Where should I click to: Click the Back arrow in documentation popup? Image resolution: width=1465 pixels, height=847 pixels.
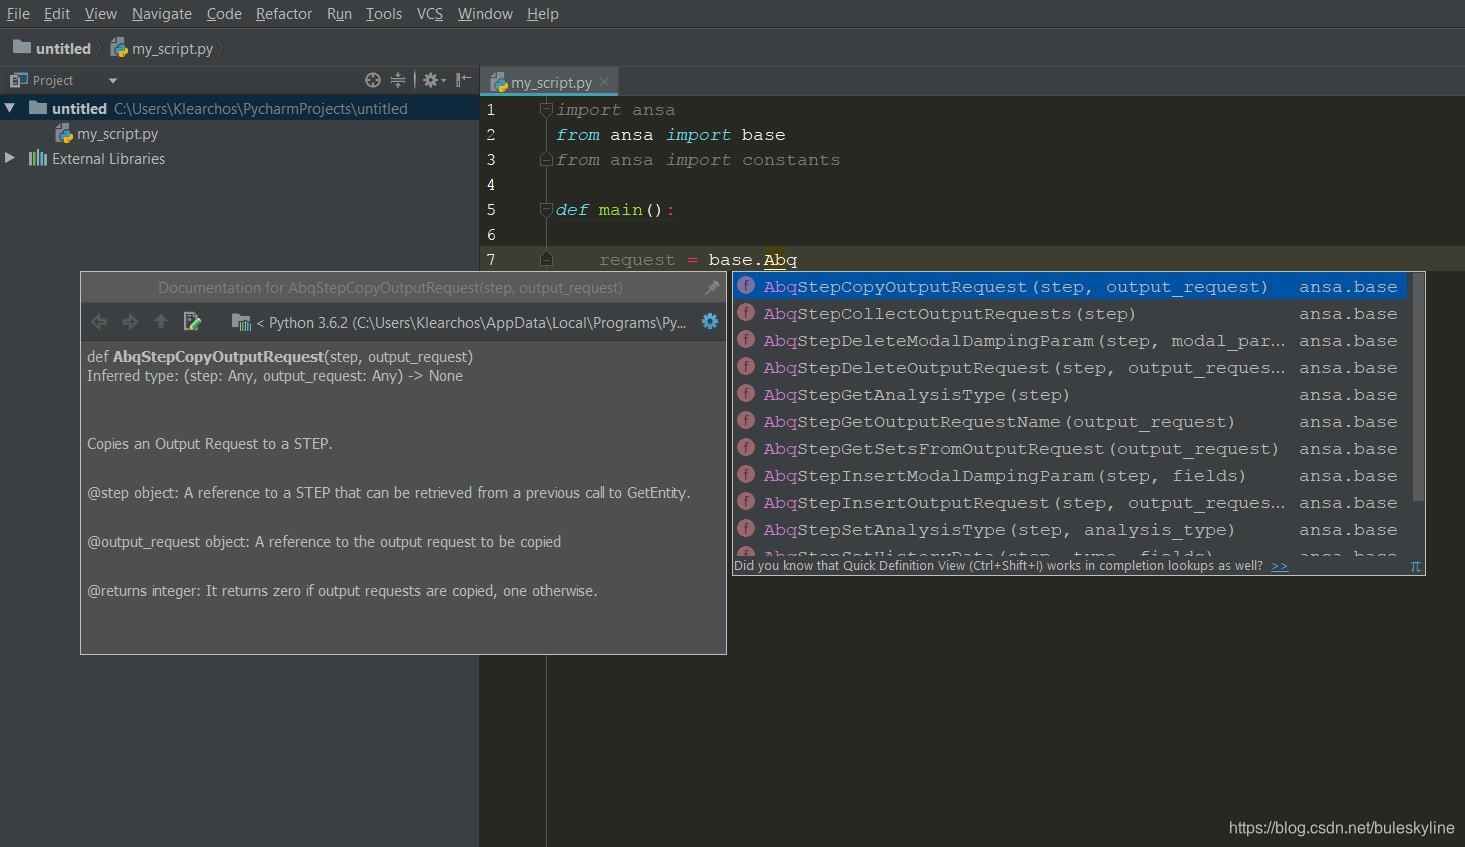click(x=99, y=322)
